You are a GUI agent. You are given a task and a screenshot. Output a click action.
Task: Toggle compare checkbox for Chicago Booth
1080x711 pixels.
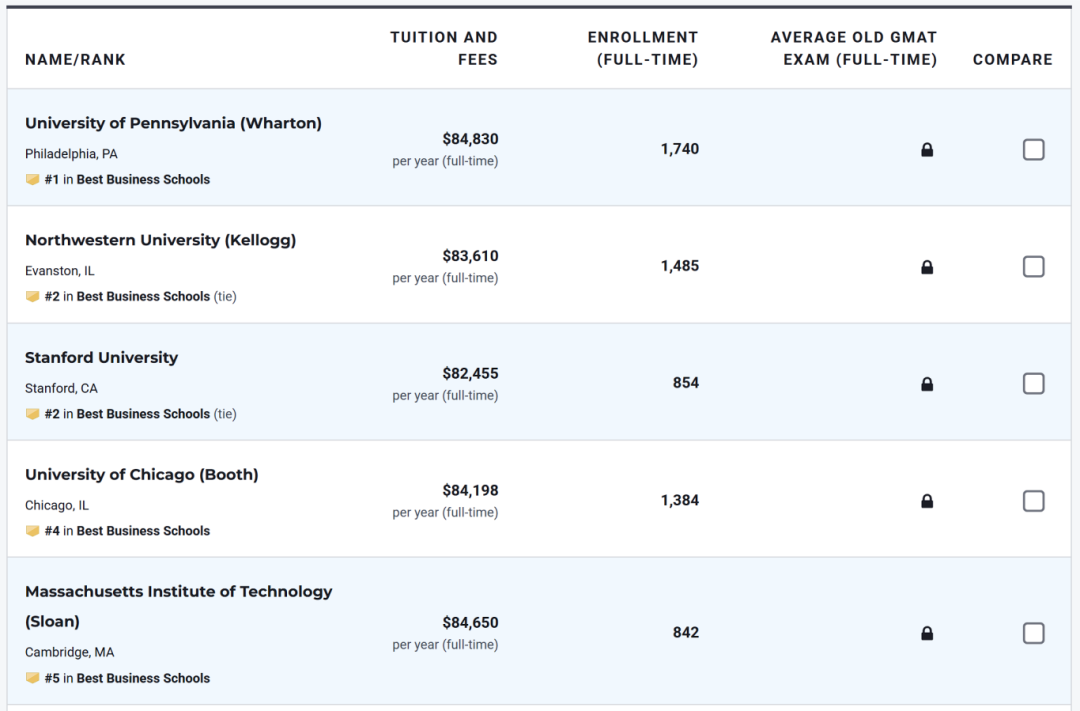(x=1033, y=501)
